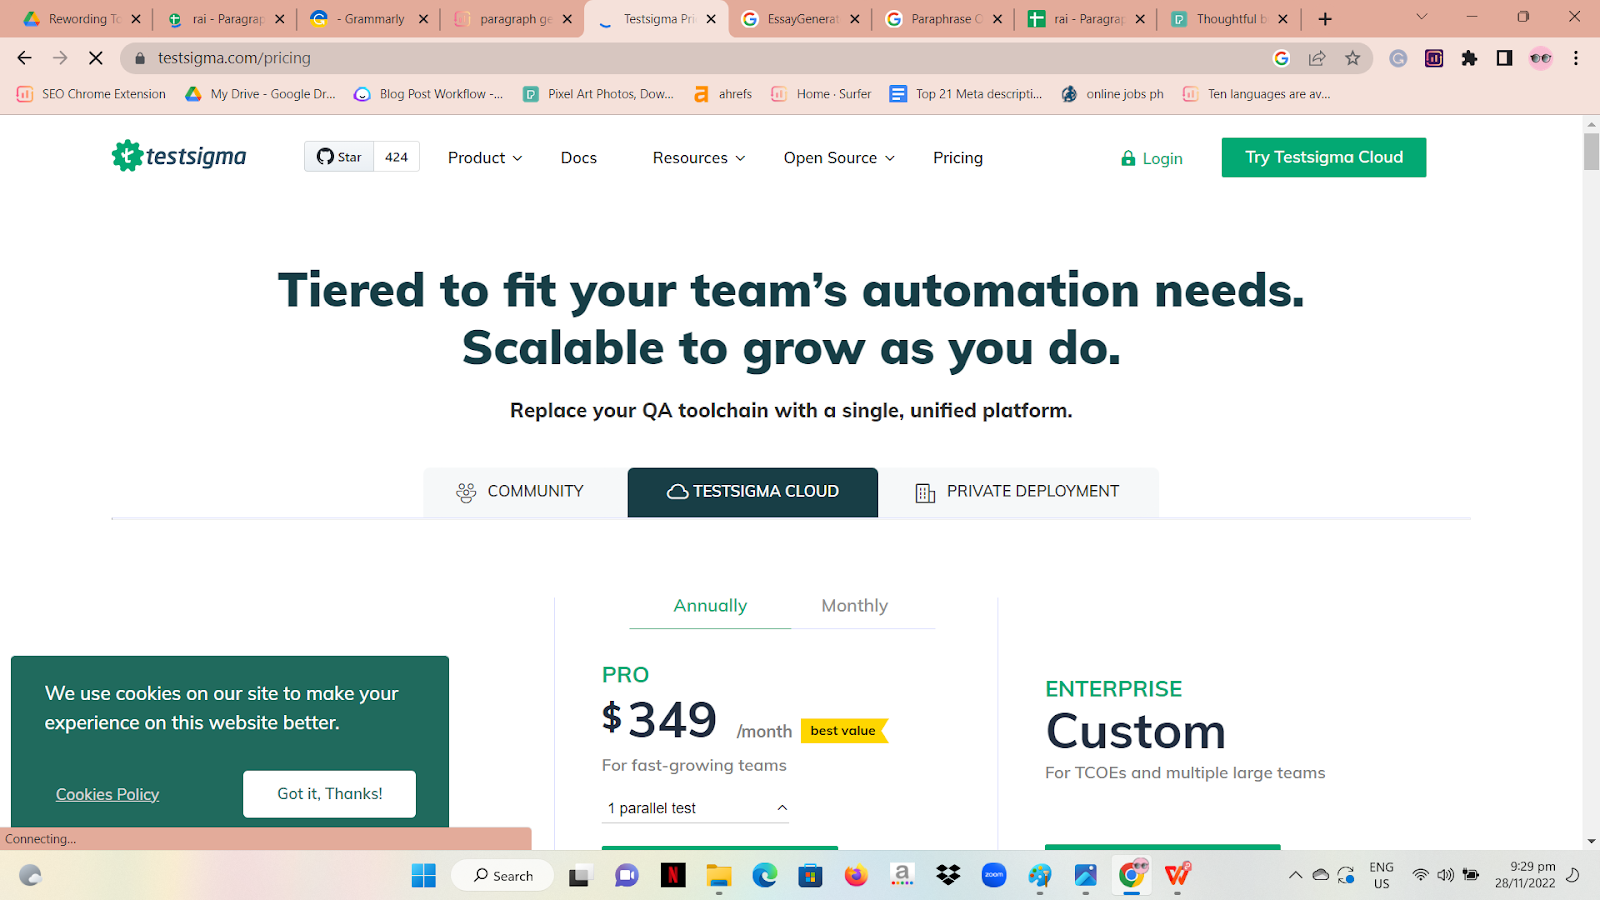Click the address bar URL field
The height and width of the screenshot is (900, 1600).
(700, 58)
